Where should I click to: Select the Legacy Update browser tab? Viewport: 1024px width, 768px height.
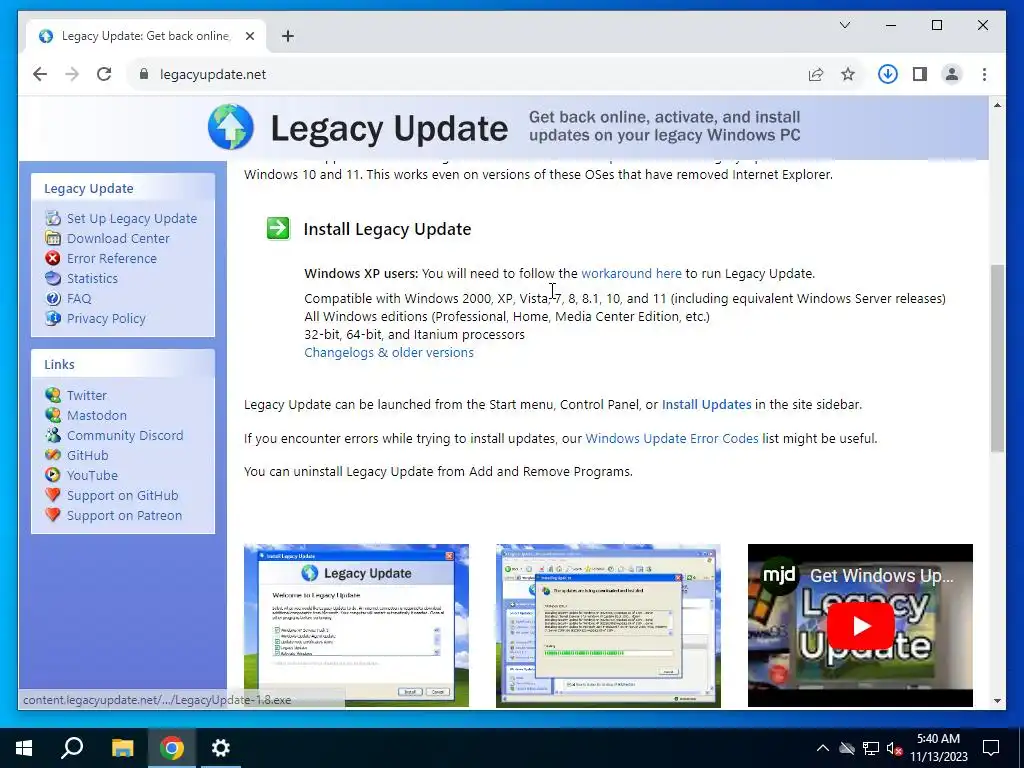[x=145, y=36]
